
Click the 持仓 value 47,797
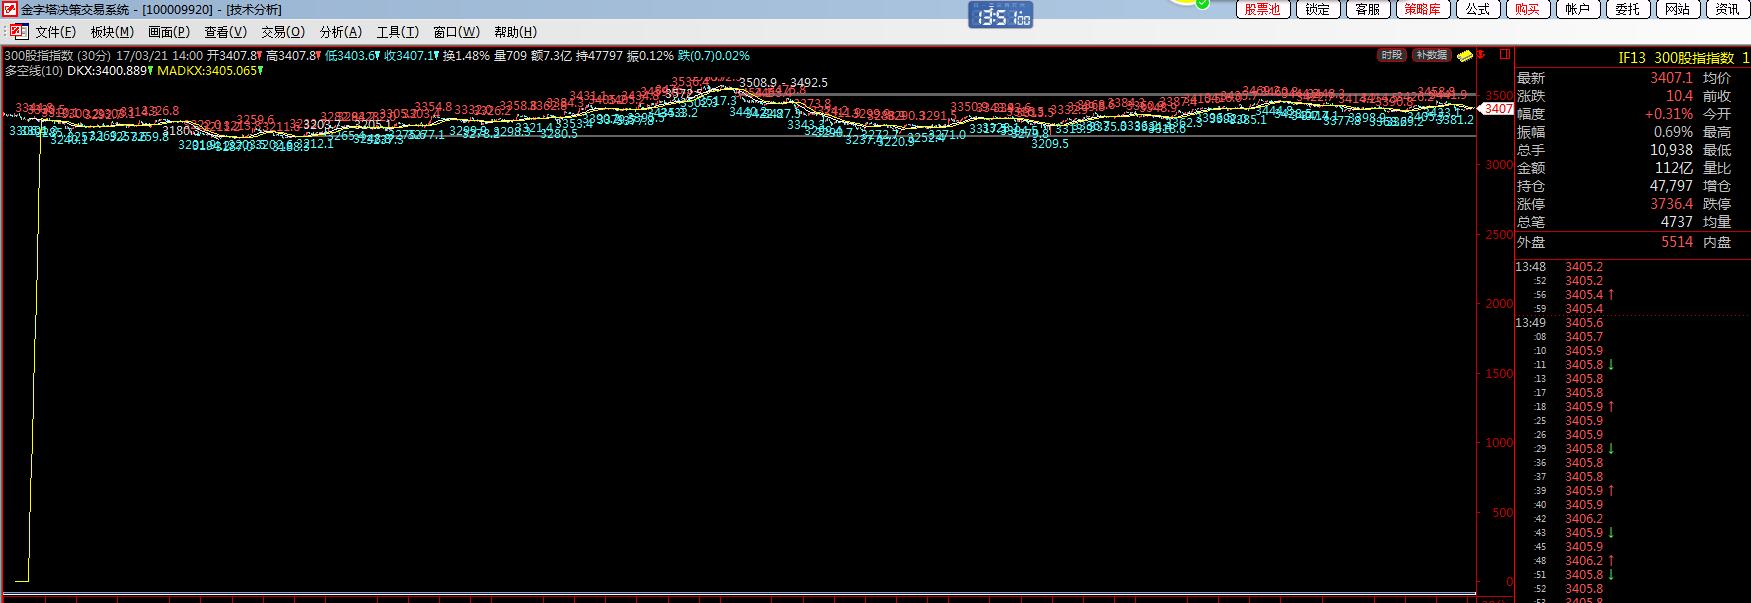(1671, 186)
